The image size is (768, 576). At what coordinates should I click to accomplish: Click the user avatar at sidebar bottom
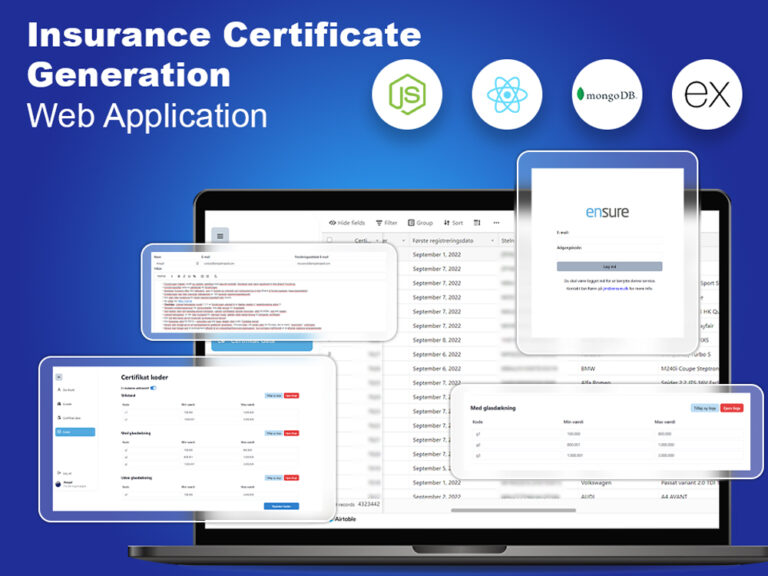58,484
